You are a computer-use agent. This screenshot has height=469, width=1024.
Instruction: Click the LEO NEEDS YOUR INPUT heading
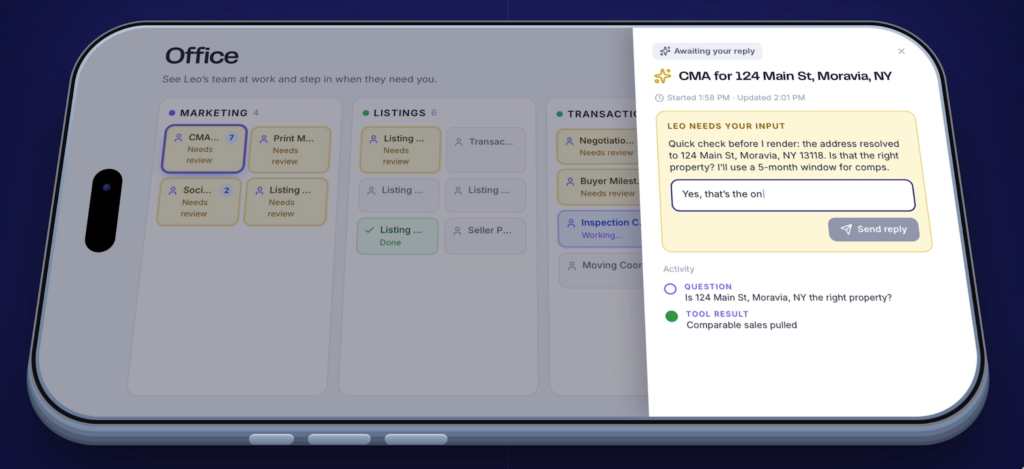tap(726, 126)
